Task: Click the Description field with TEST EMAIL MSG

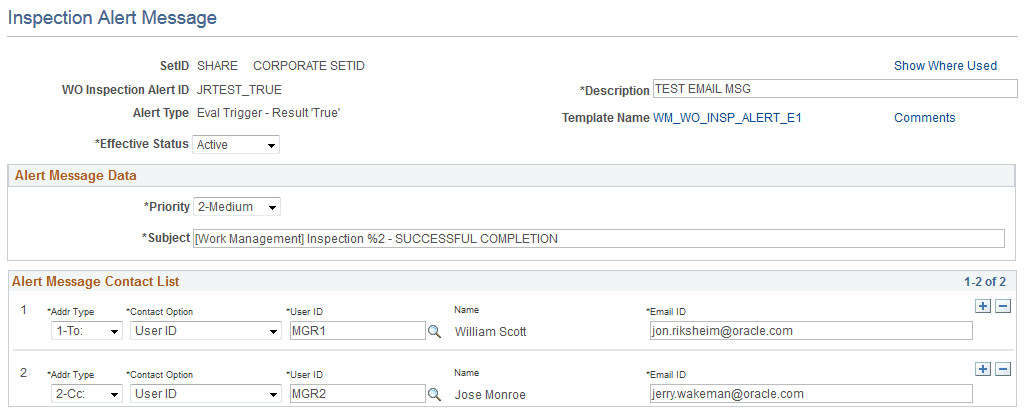Action: point(834,89)
